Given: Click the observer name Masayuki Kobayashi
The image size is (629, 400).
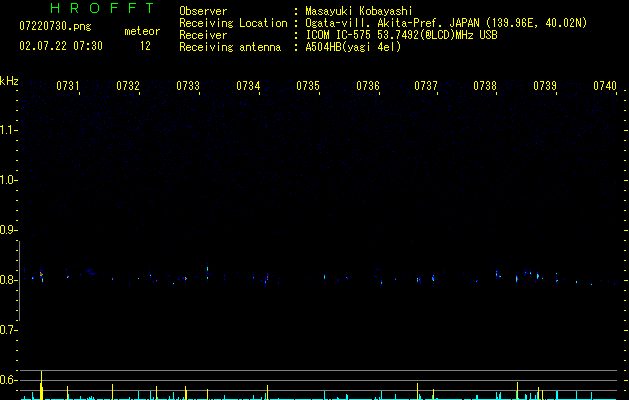Looking at the screenshot, I should pos(359,11).
